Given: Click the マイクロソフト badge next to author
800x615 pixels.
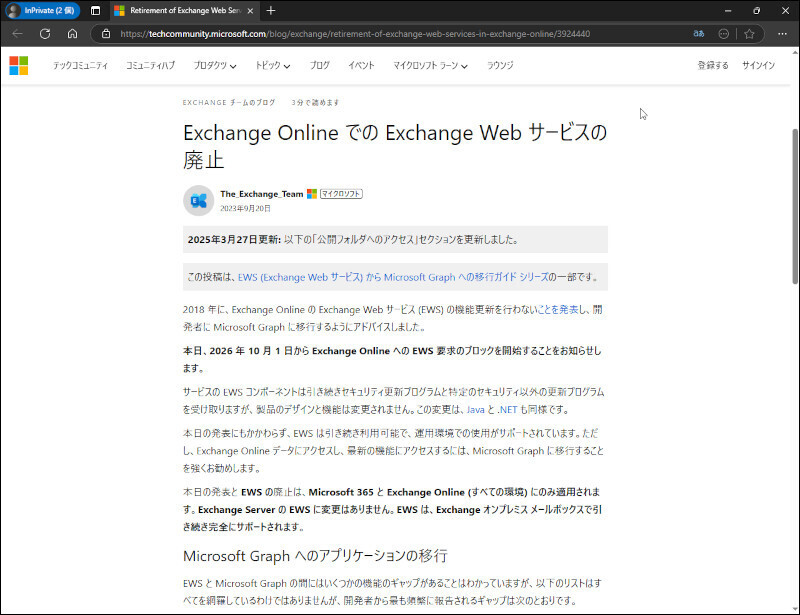Looking at the screenshot, I should point(341,194).
